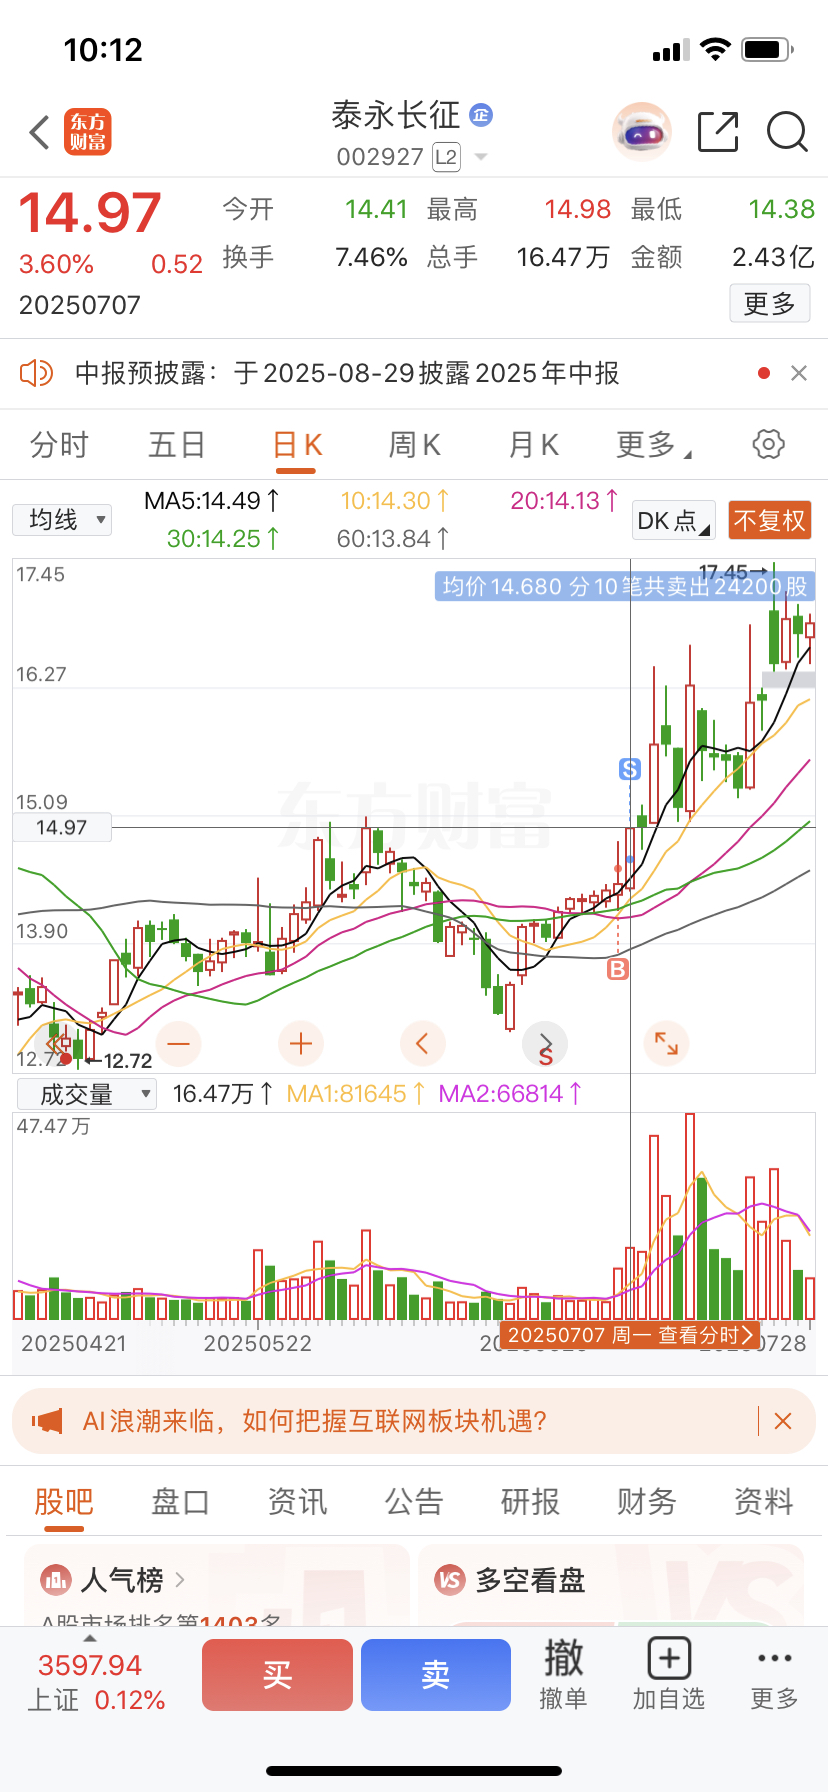Open bottom 更多 three-dots menu
Viewport: 828px width, 1792px height.
(775, 1675)
